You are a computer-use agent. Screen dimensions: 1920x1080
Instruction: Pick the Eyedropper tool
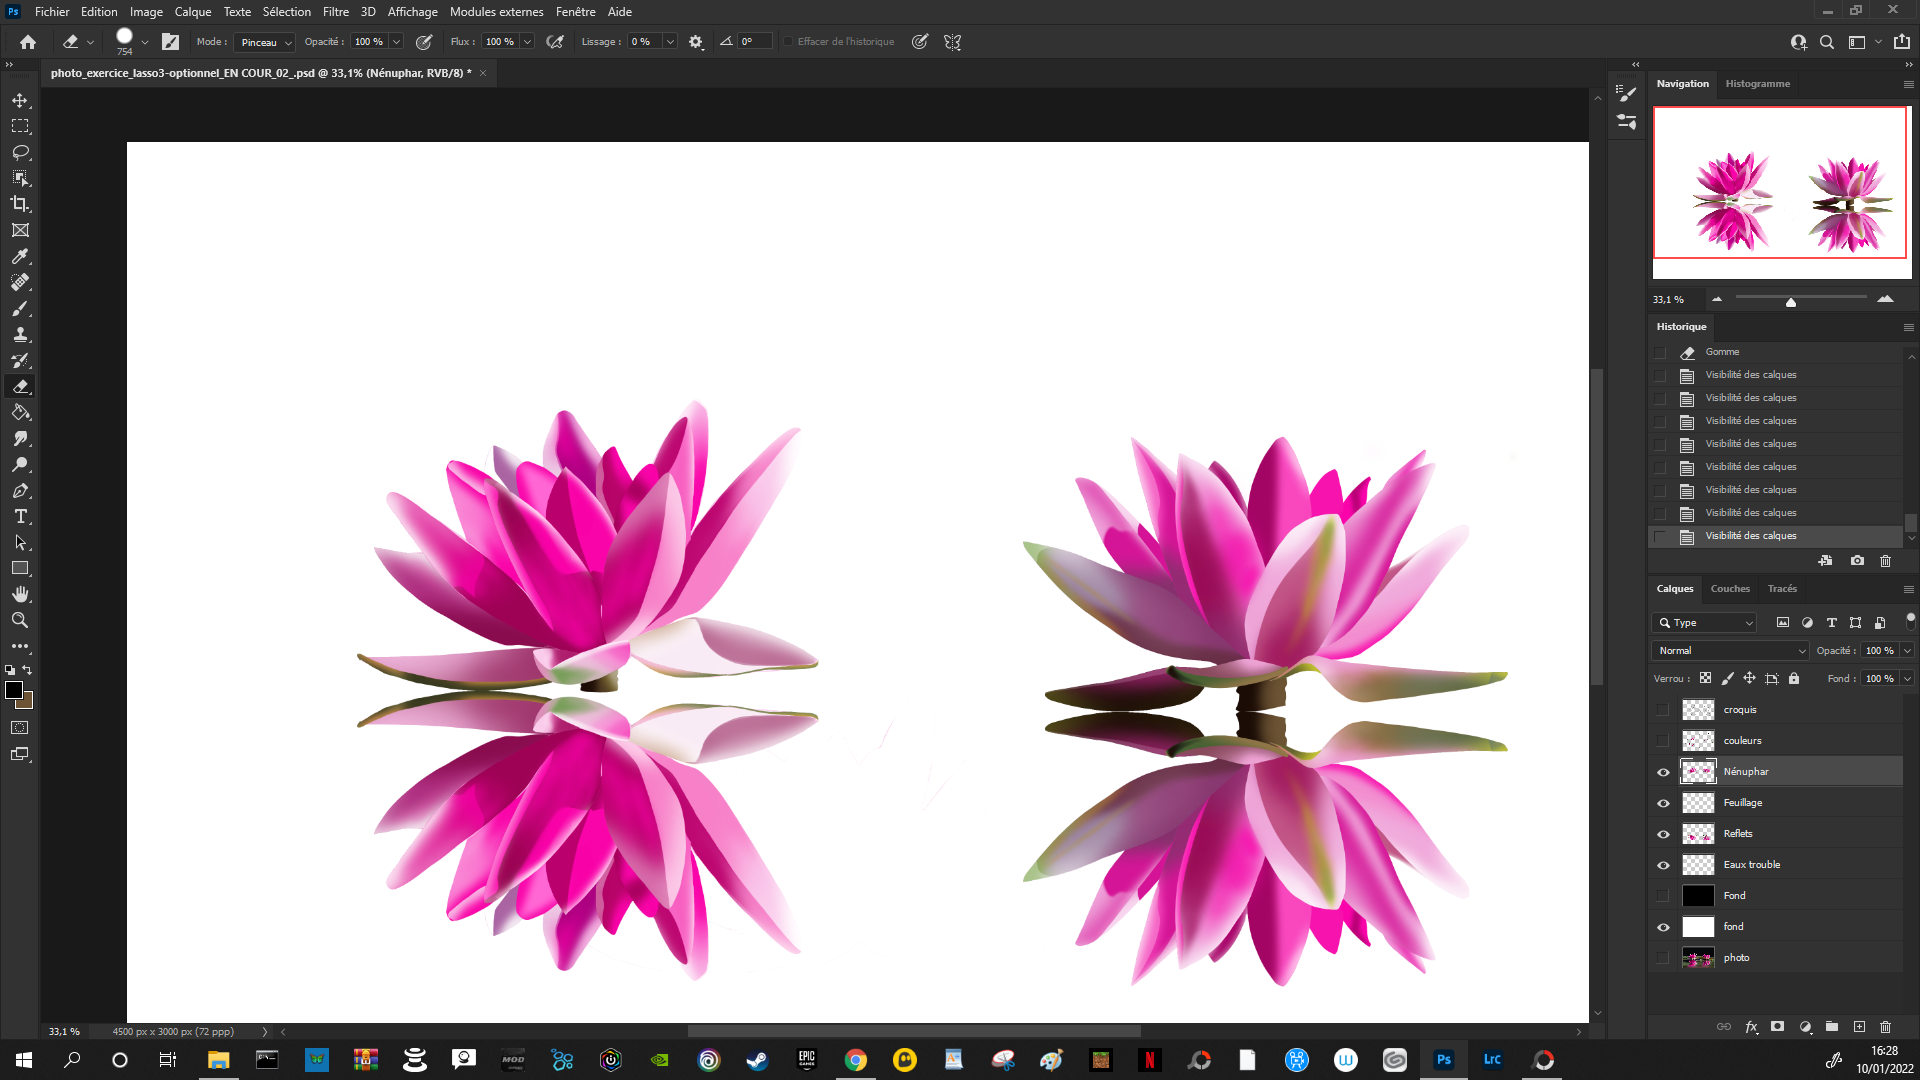[x=20, y=256]
